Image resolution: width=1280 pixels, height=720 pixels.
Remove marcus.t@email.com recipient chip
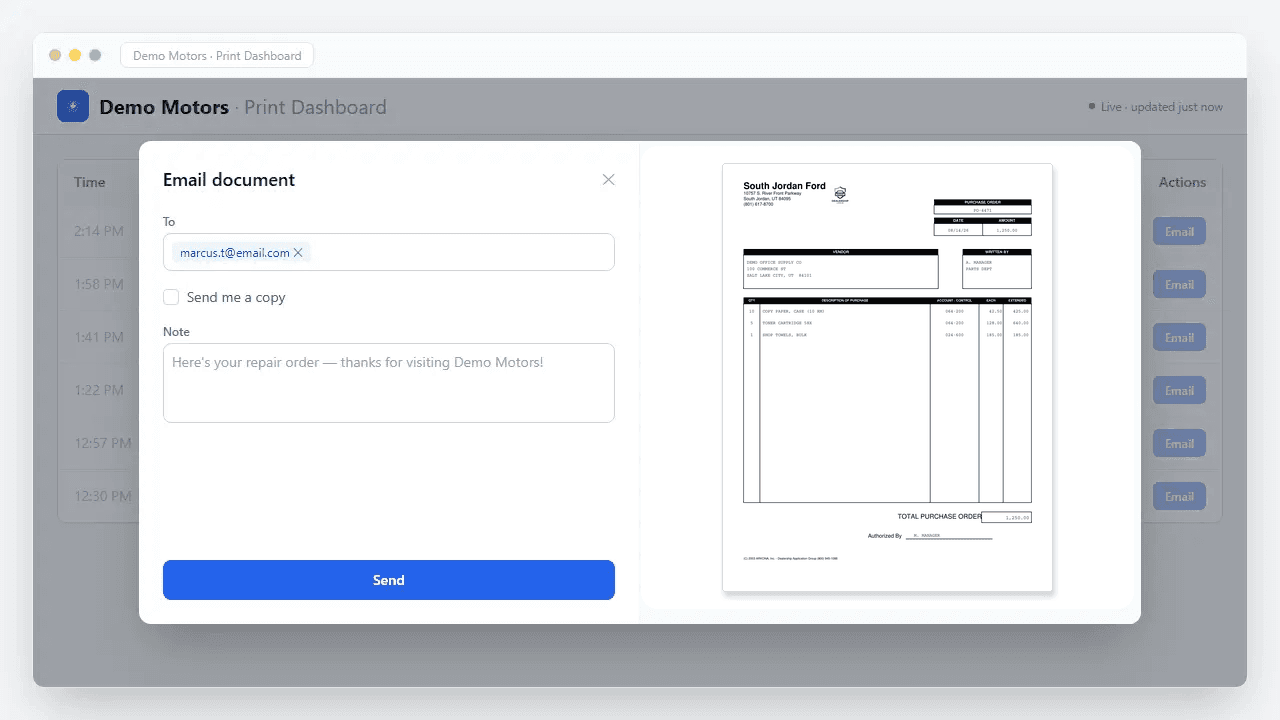298,253
